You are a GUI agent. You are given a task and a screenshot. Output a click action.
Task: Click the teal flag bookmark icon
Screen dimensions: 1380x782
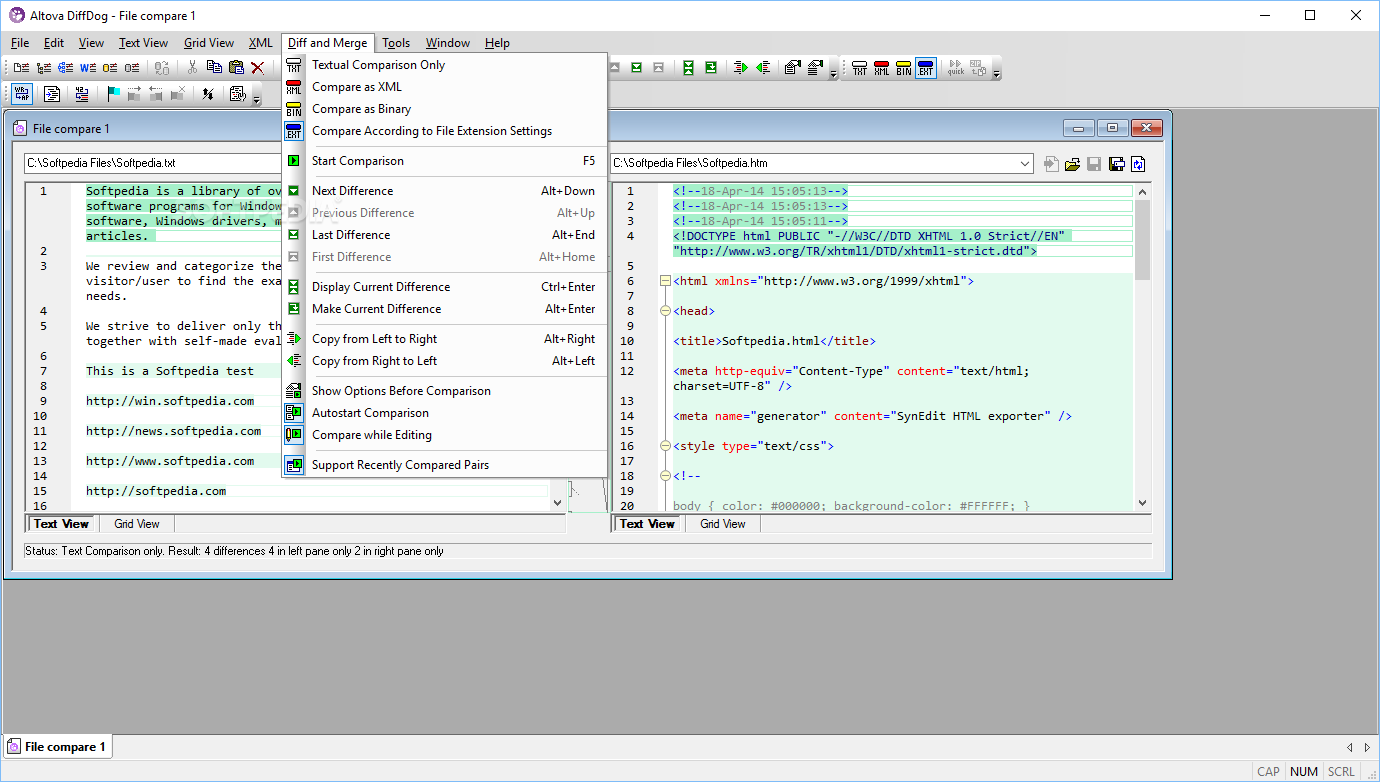[x=114, y=94]
